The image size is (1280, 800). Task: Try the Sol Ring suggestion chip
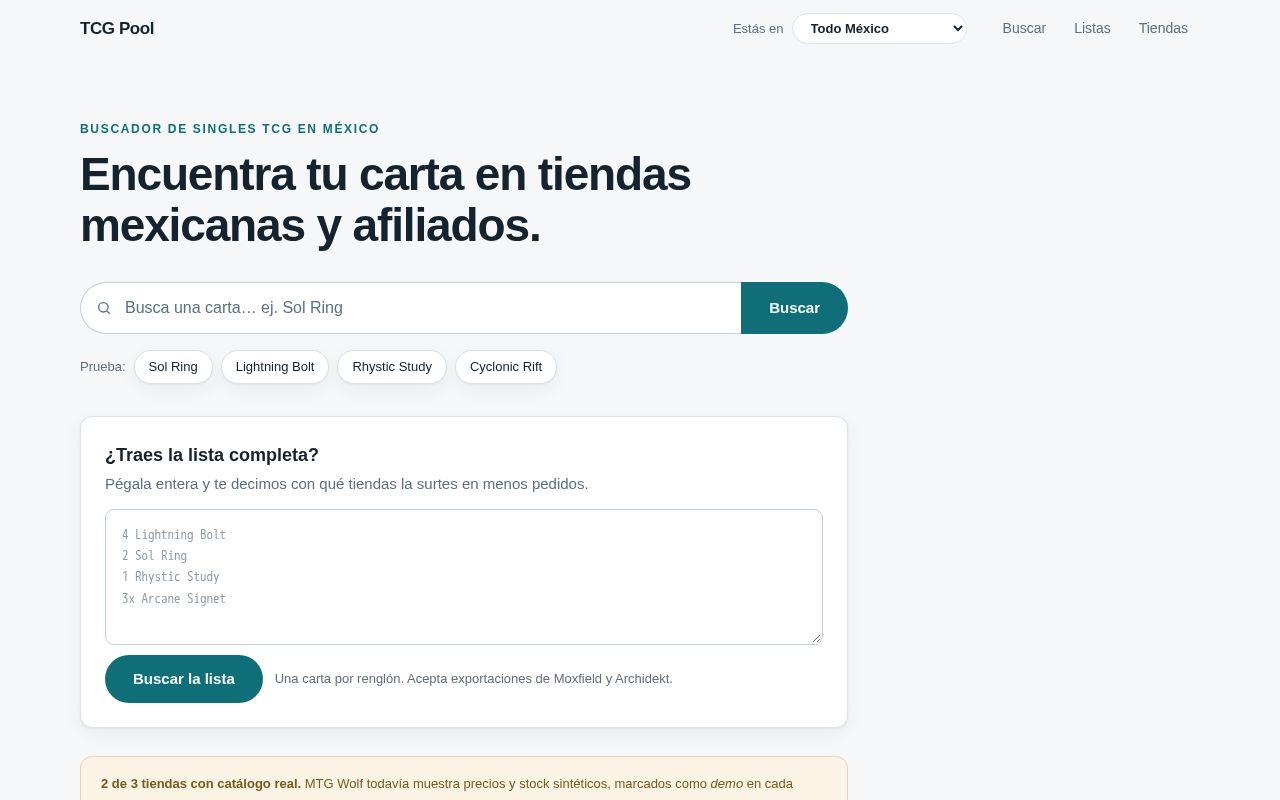coord(173,367)
